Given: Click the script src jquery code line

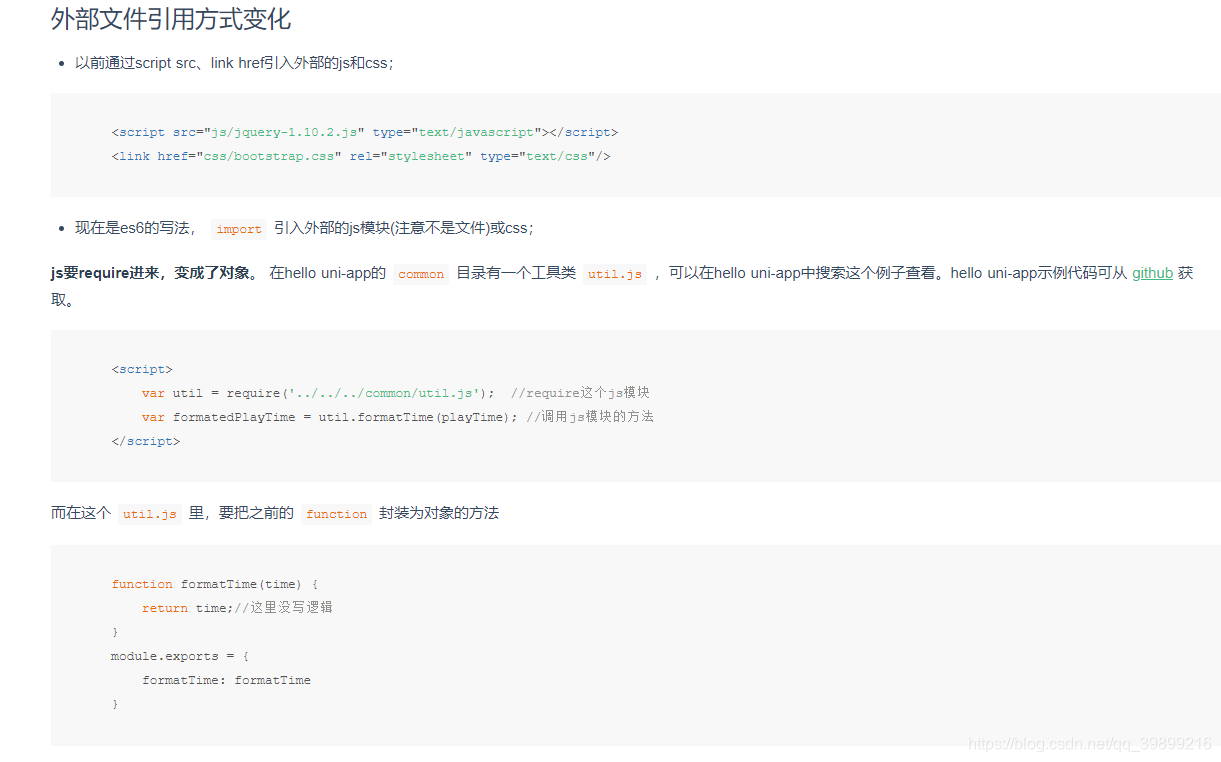Looking at the screenshot, I should 365,132.
